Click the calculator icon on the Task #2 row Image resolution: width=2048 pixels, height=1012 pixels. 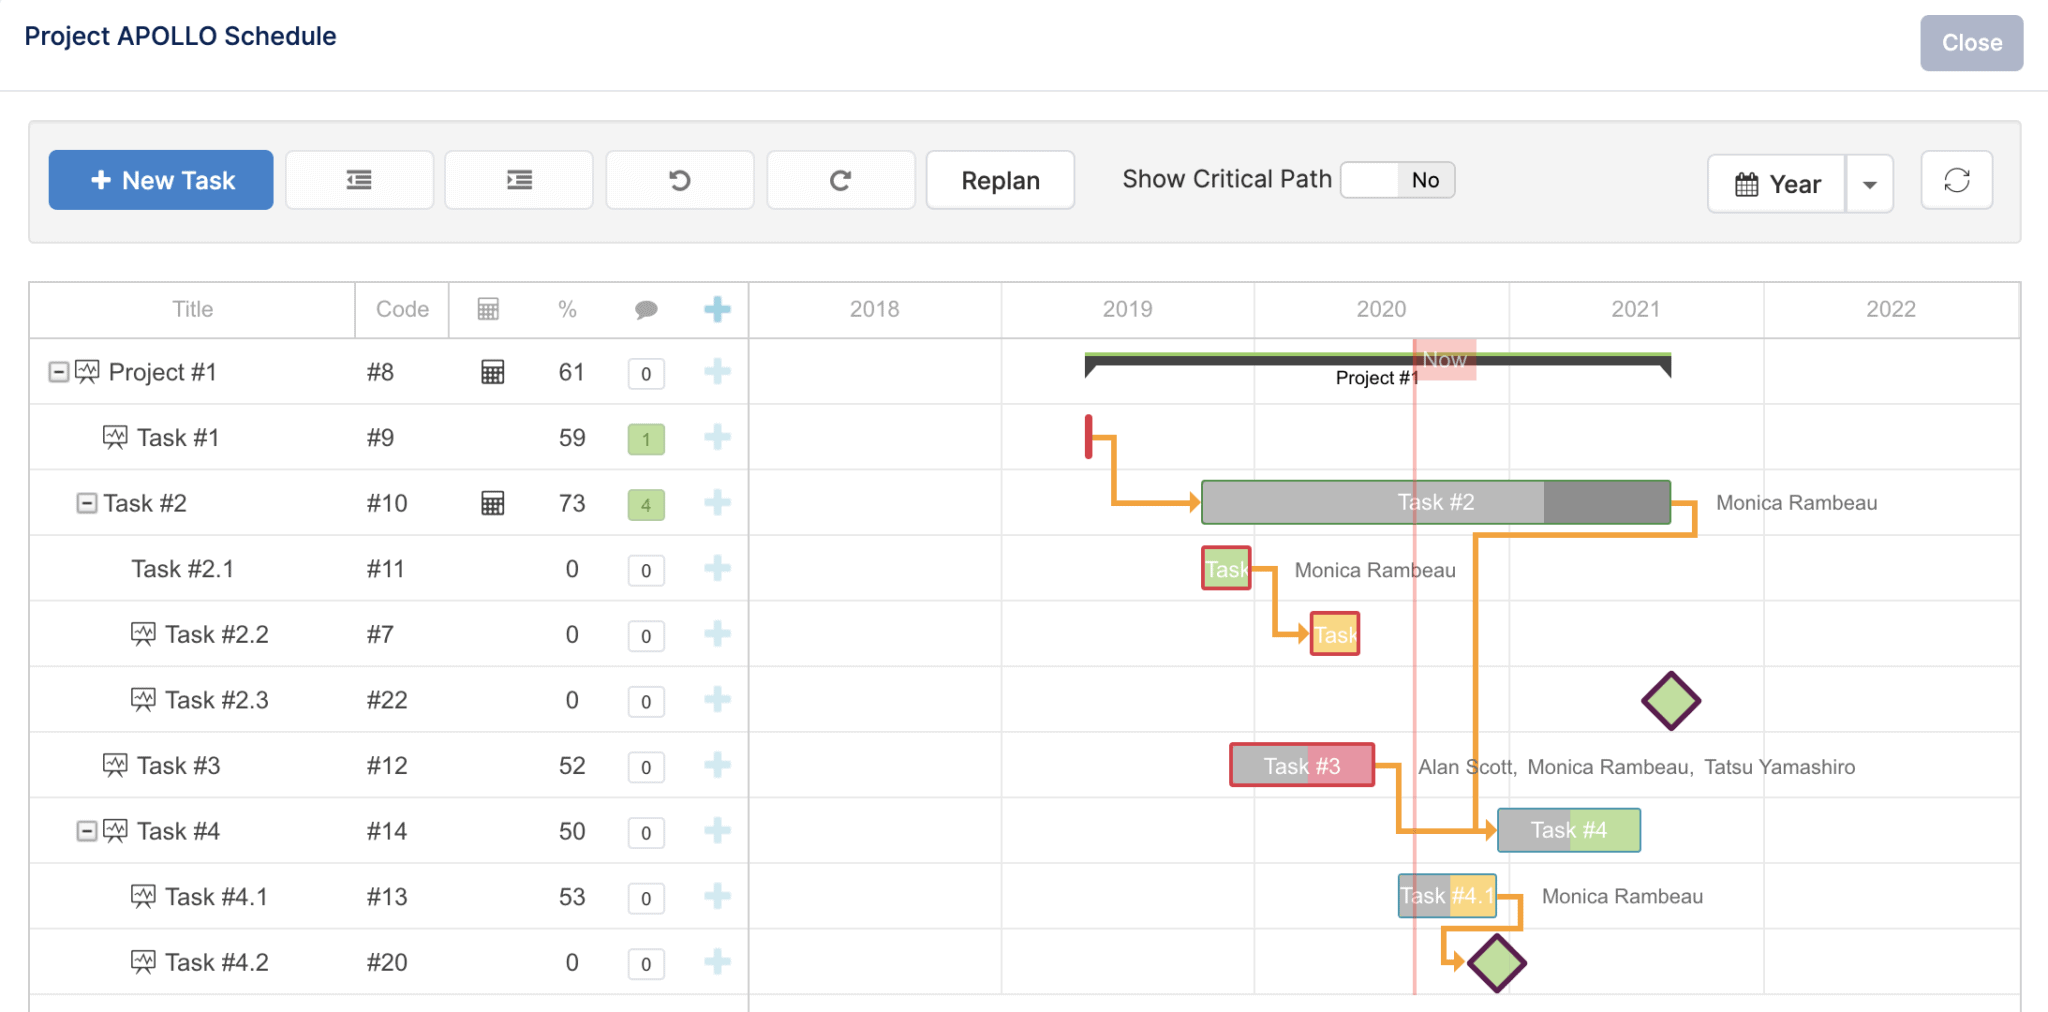coord(491,503)
